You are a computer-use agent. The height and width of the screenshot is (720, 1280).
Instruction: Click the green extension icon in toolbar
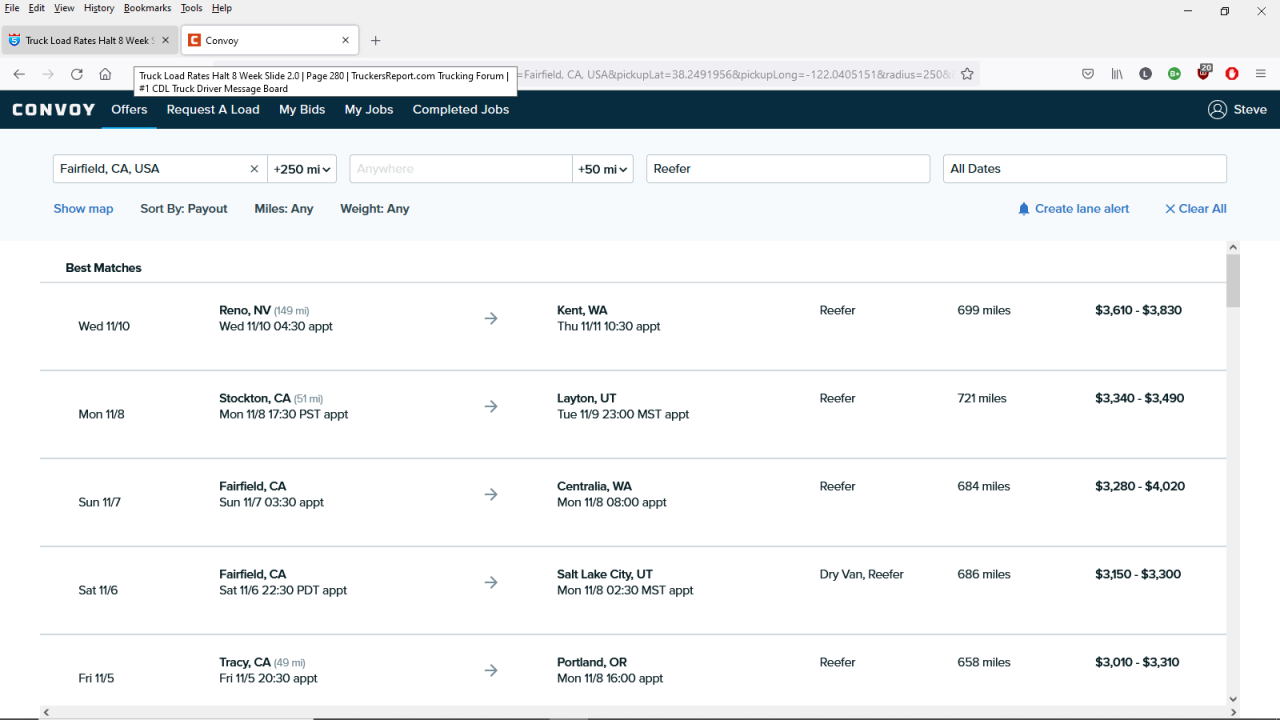click(x=1174, y=74)
